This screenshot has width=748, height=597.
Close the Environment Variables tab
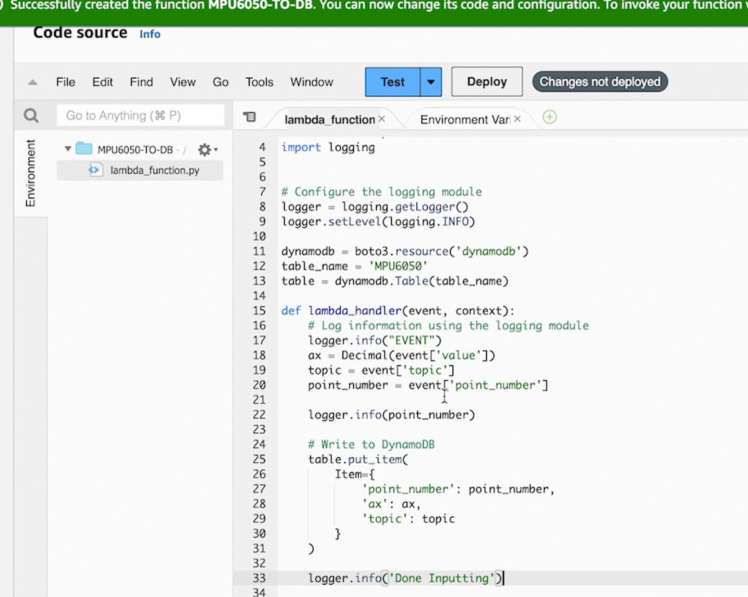pos(517,119)
